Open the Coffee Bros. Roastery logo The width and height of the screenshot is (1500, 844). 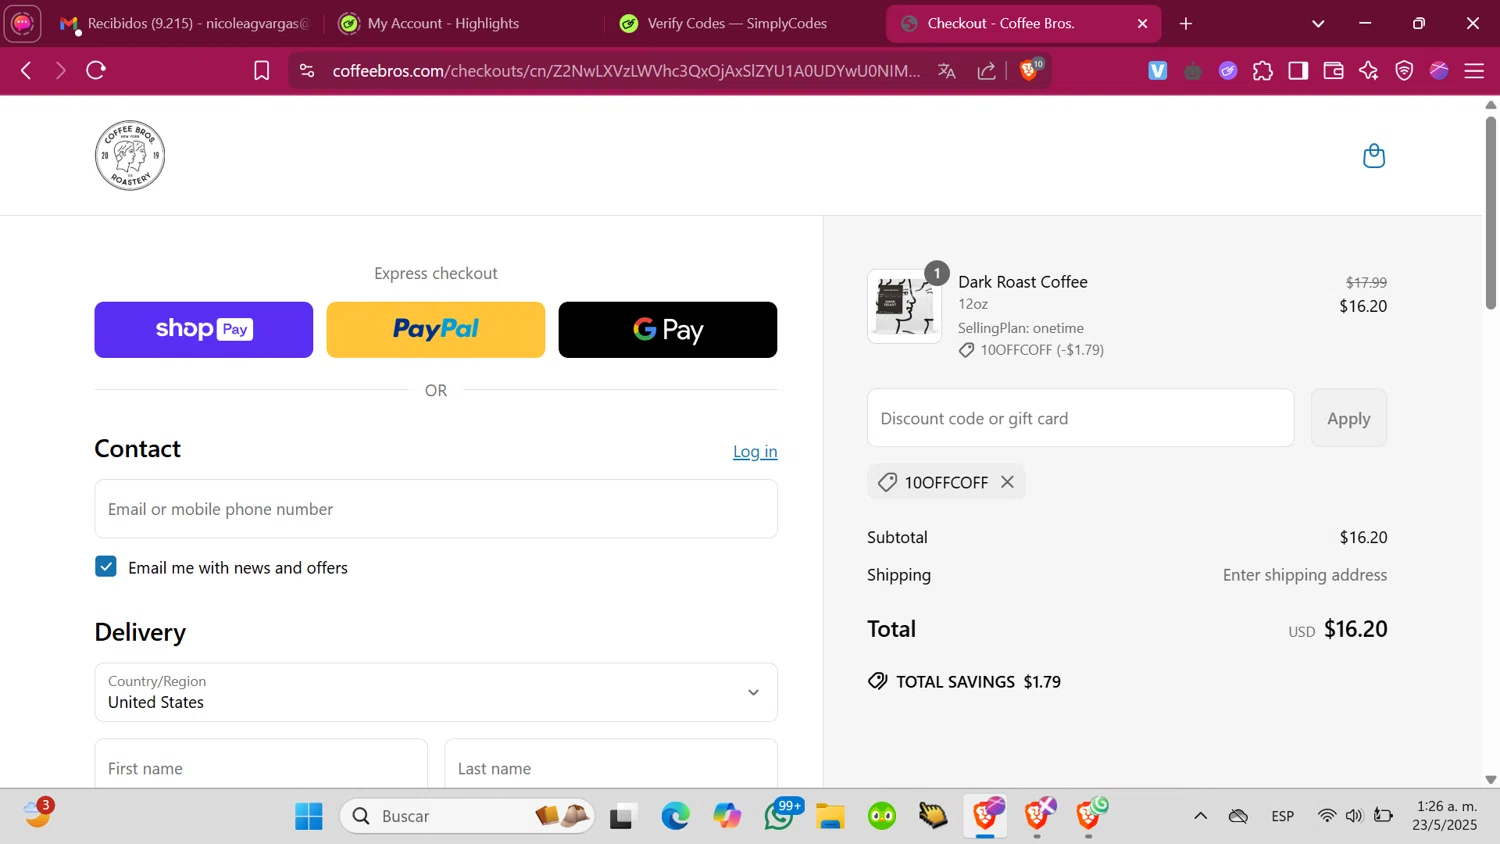point(130,156)
